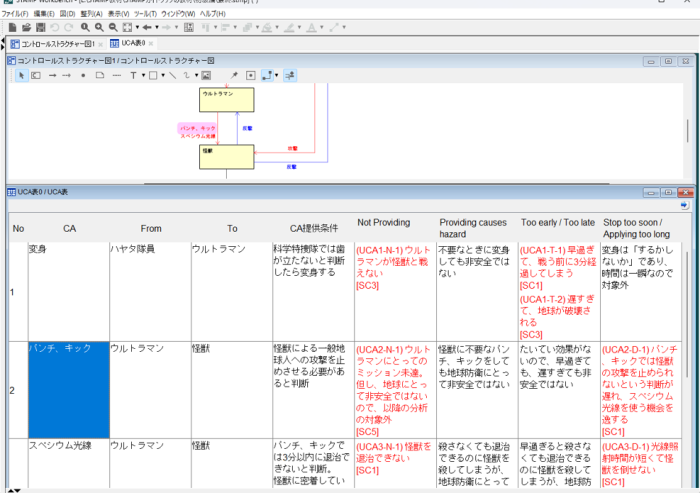The width and height of the screenshot is (700, 493).
Task: Toggle the arrow selection pointer tool
Action: (21, 75)
